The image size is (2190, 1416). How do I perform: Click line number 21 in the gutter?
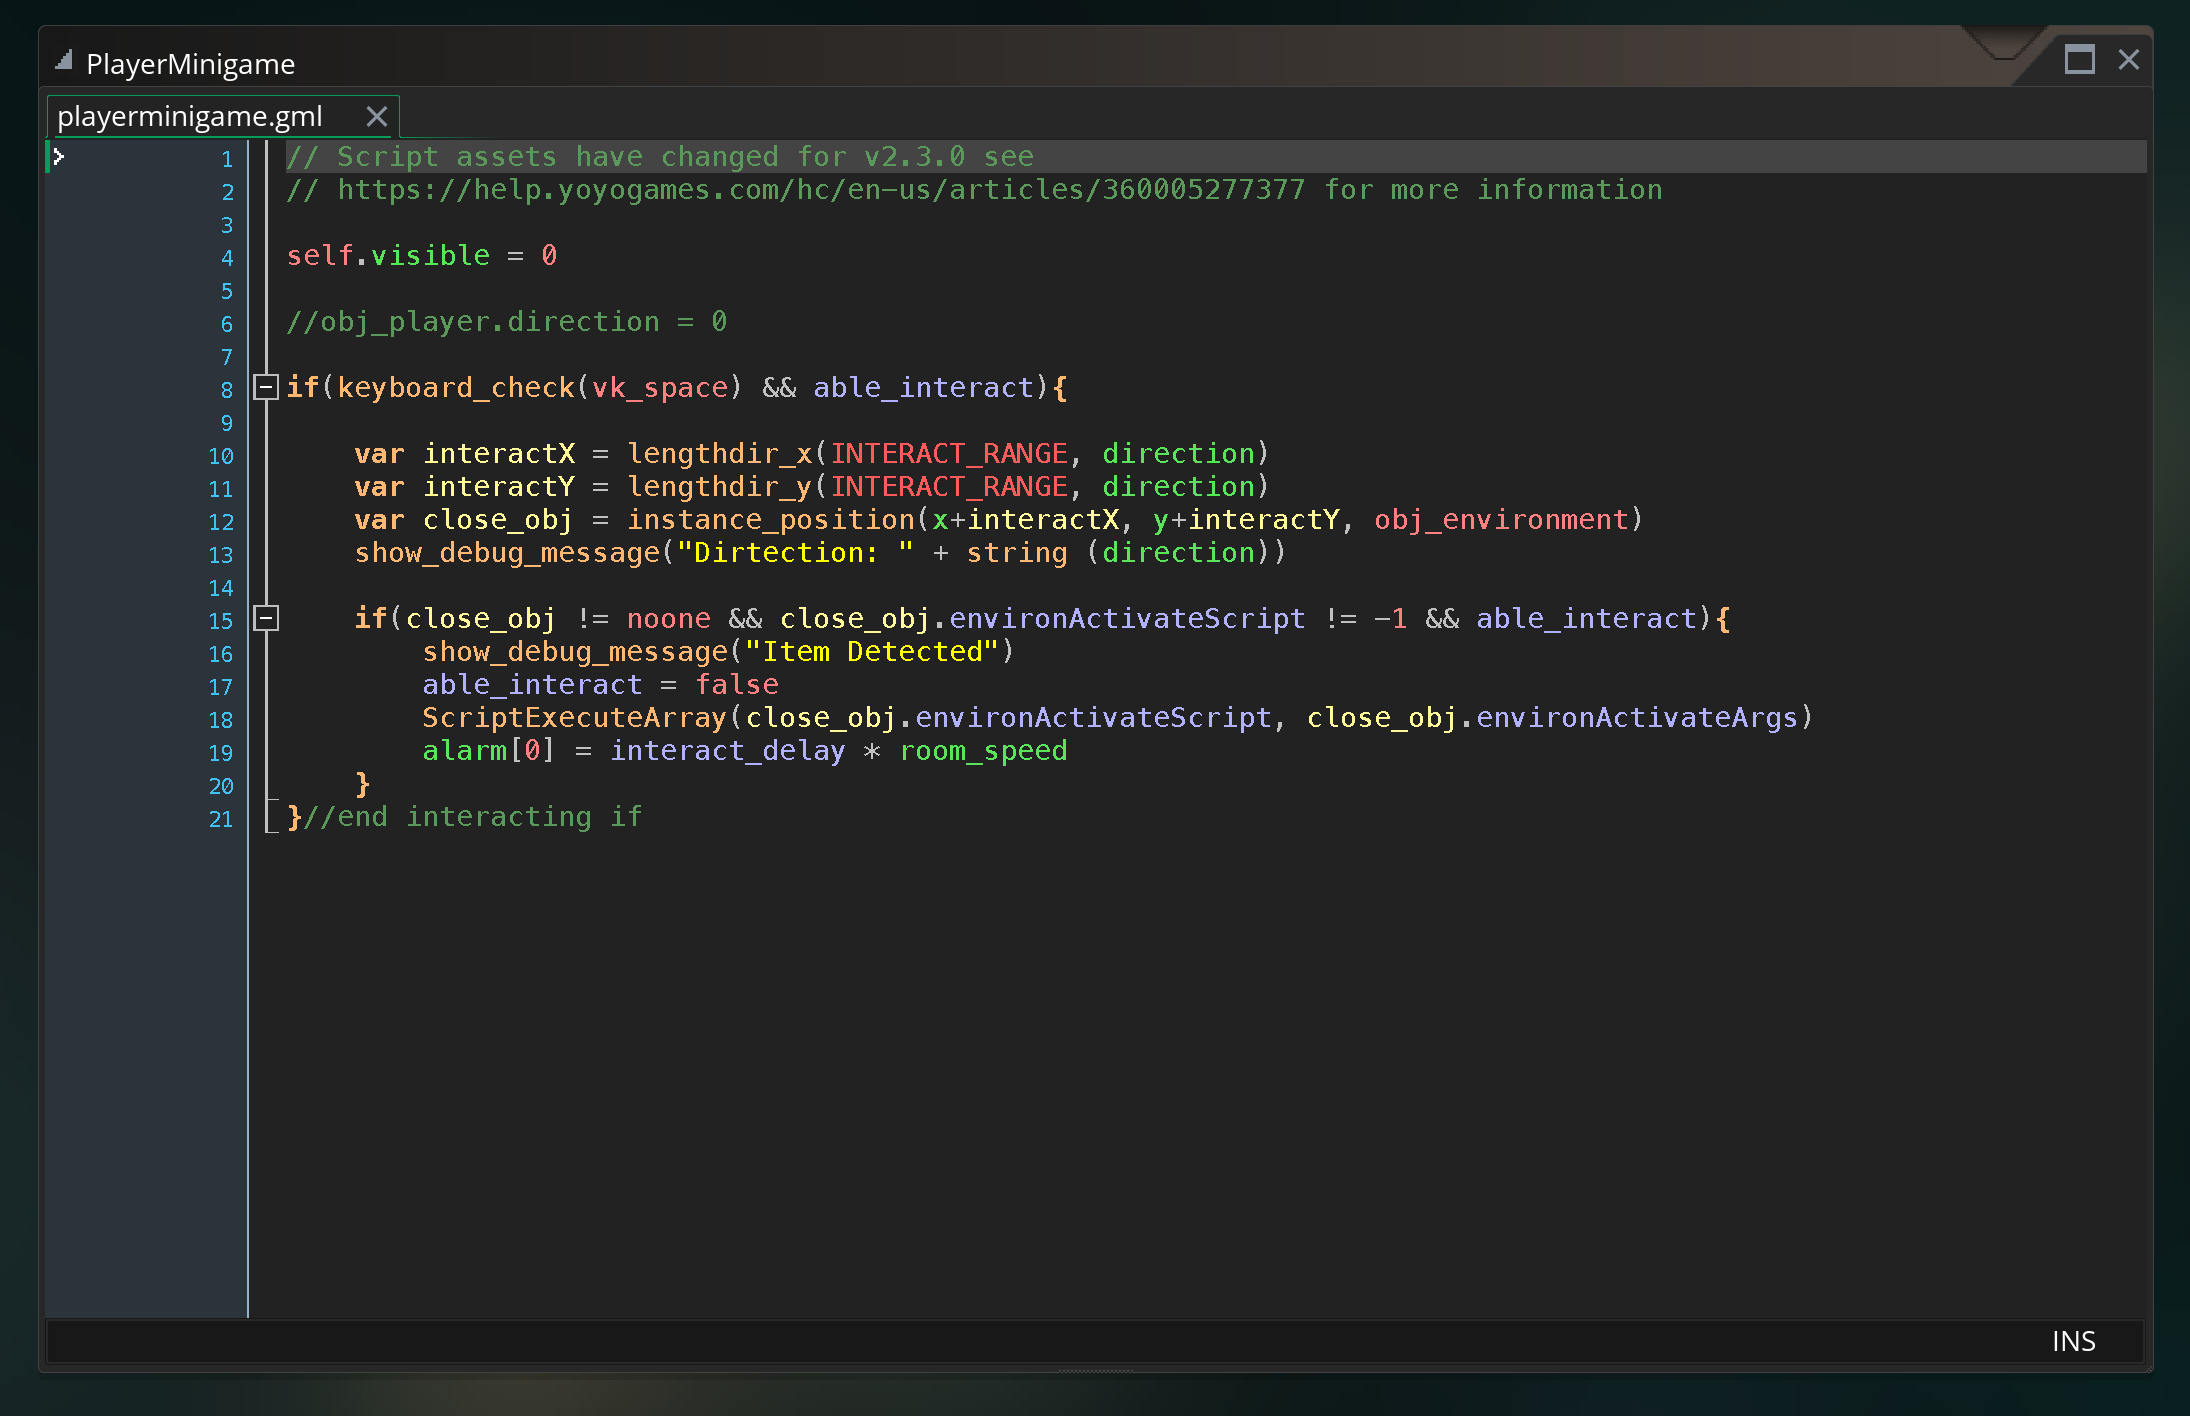(x=221, y=818)
